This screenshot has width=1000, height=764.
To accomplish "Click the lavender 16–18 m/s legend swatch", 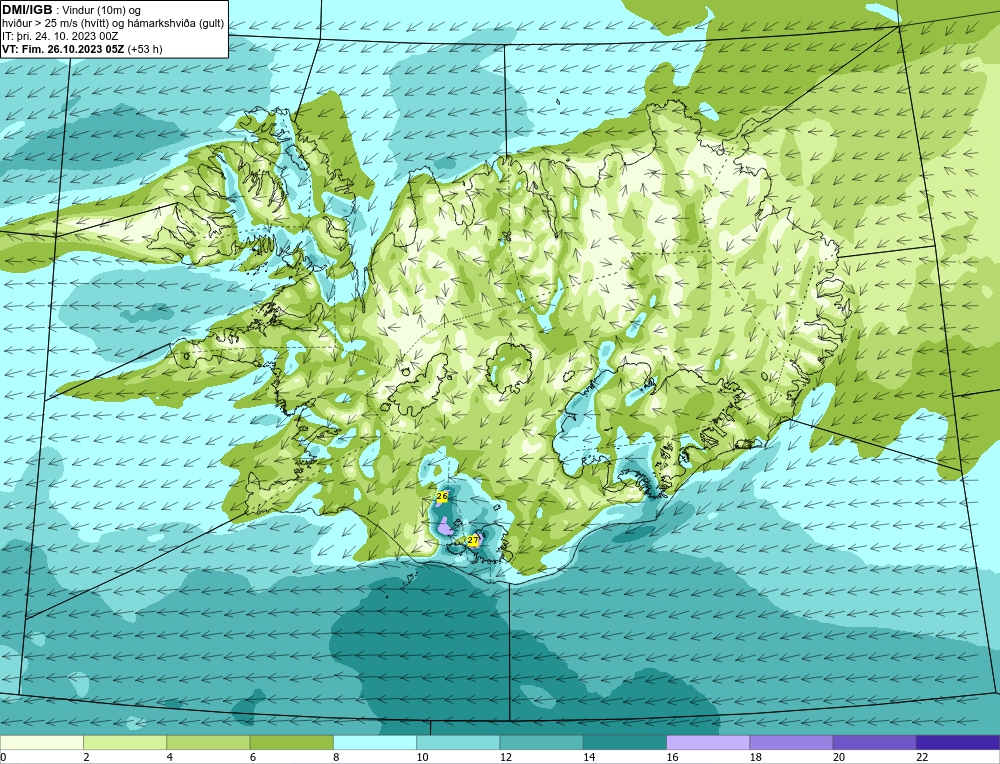I will click(708, 742).
